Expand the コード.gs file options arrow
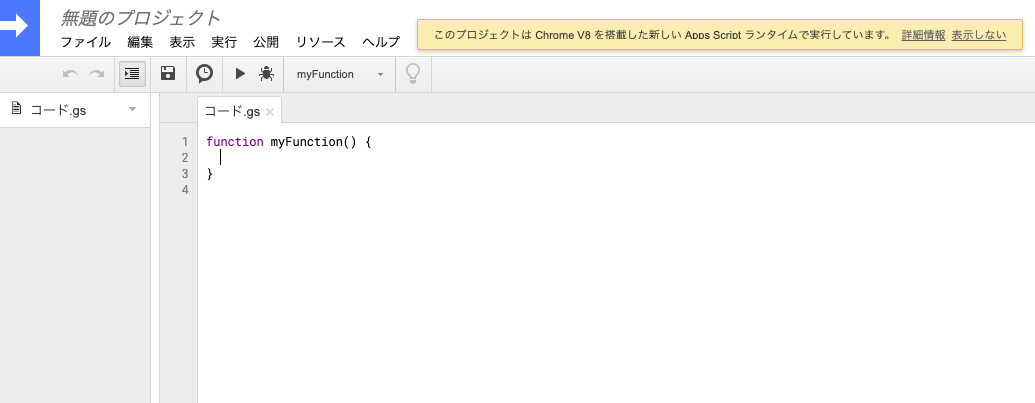 pos(132,109)
